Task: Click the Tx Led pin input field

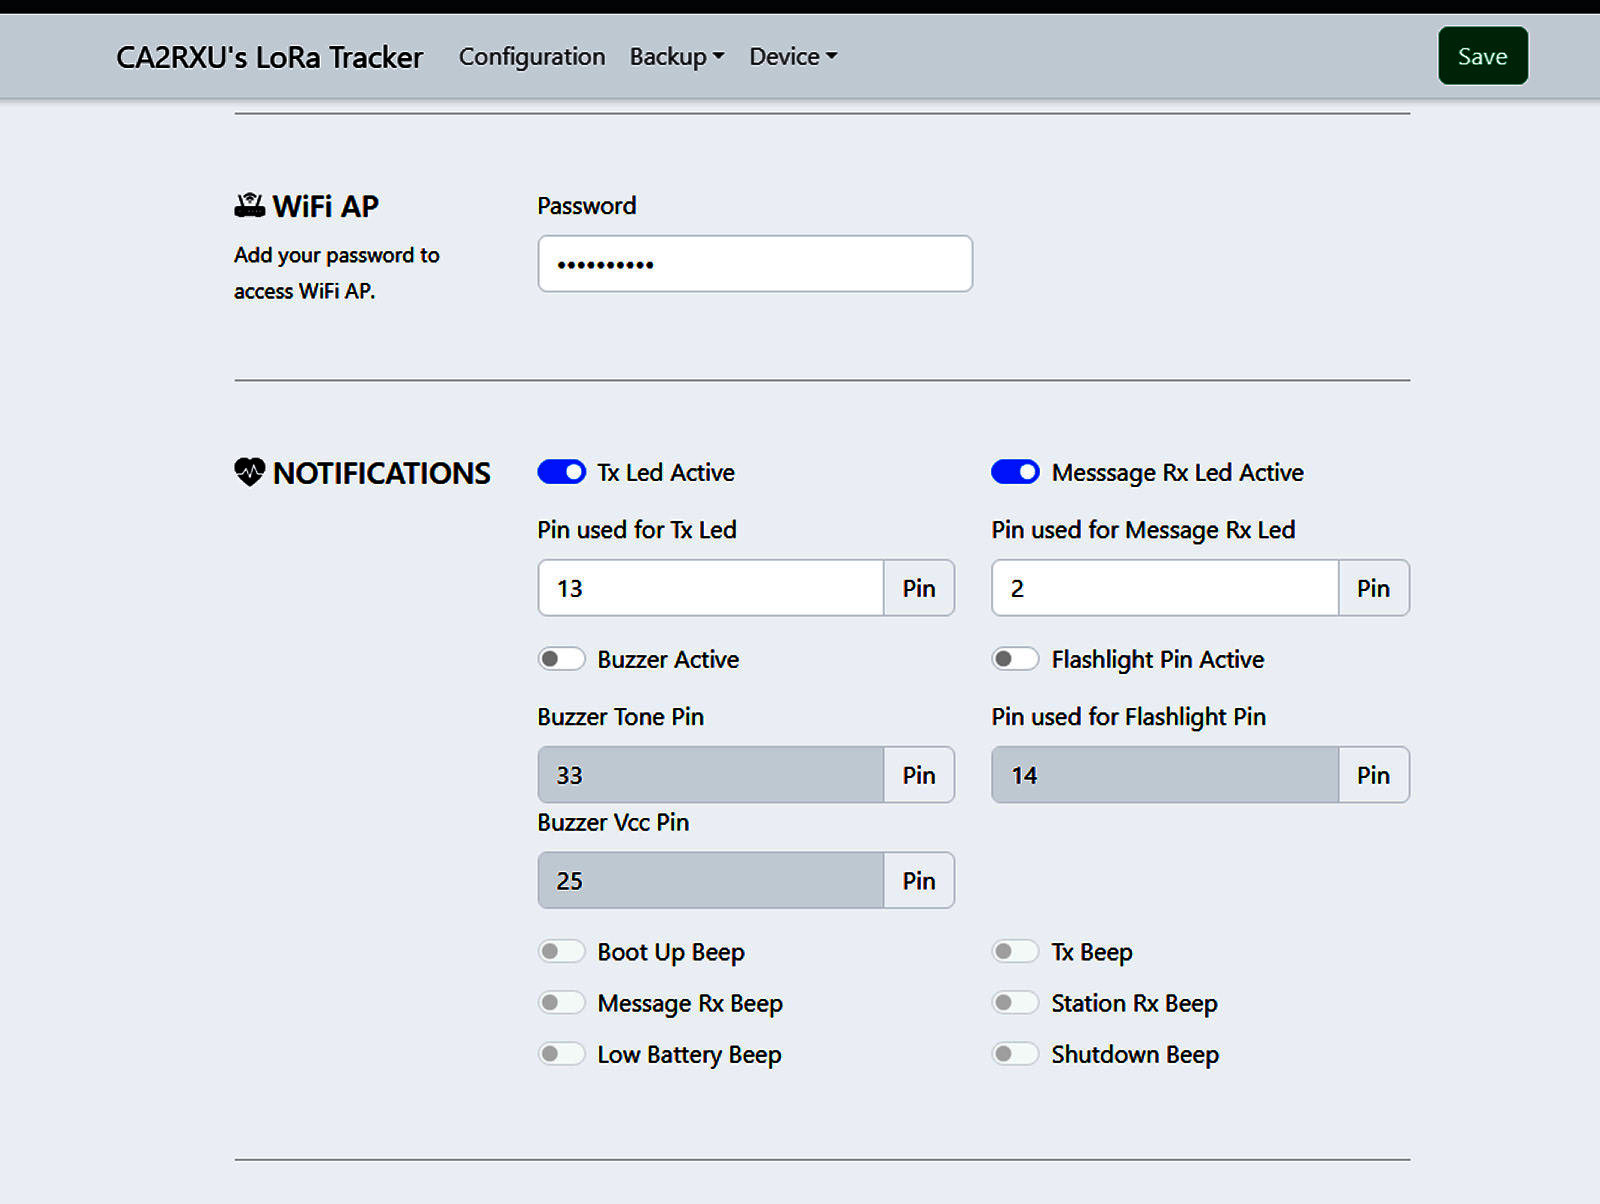Action: [710, 588]
